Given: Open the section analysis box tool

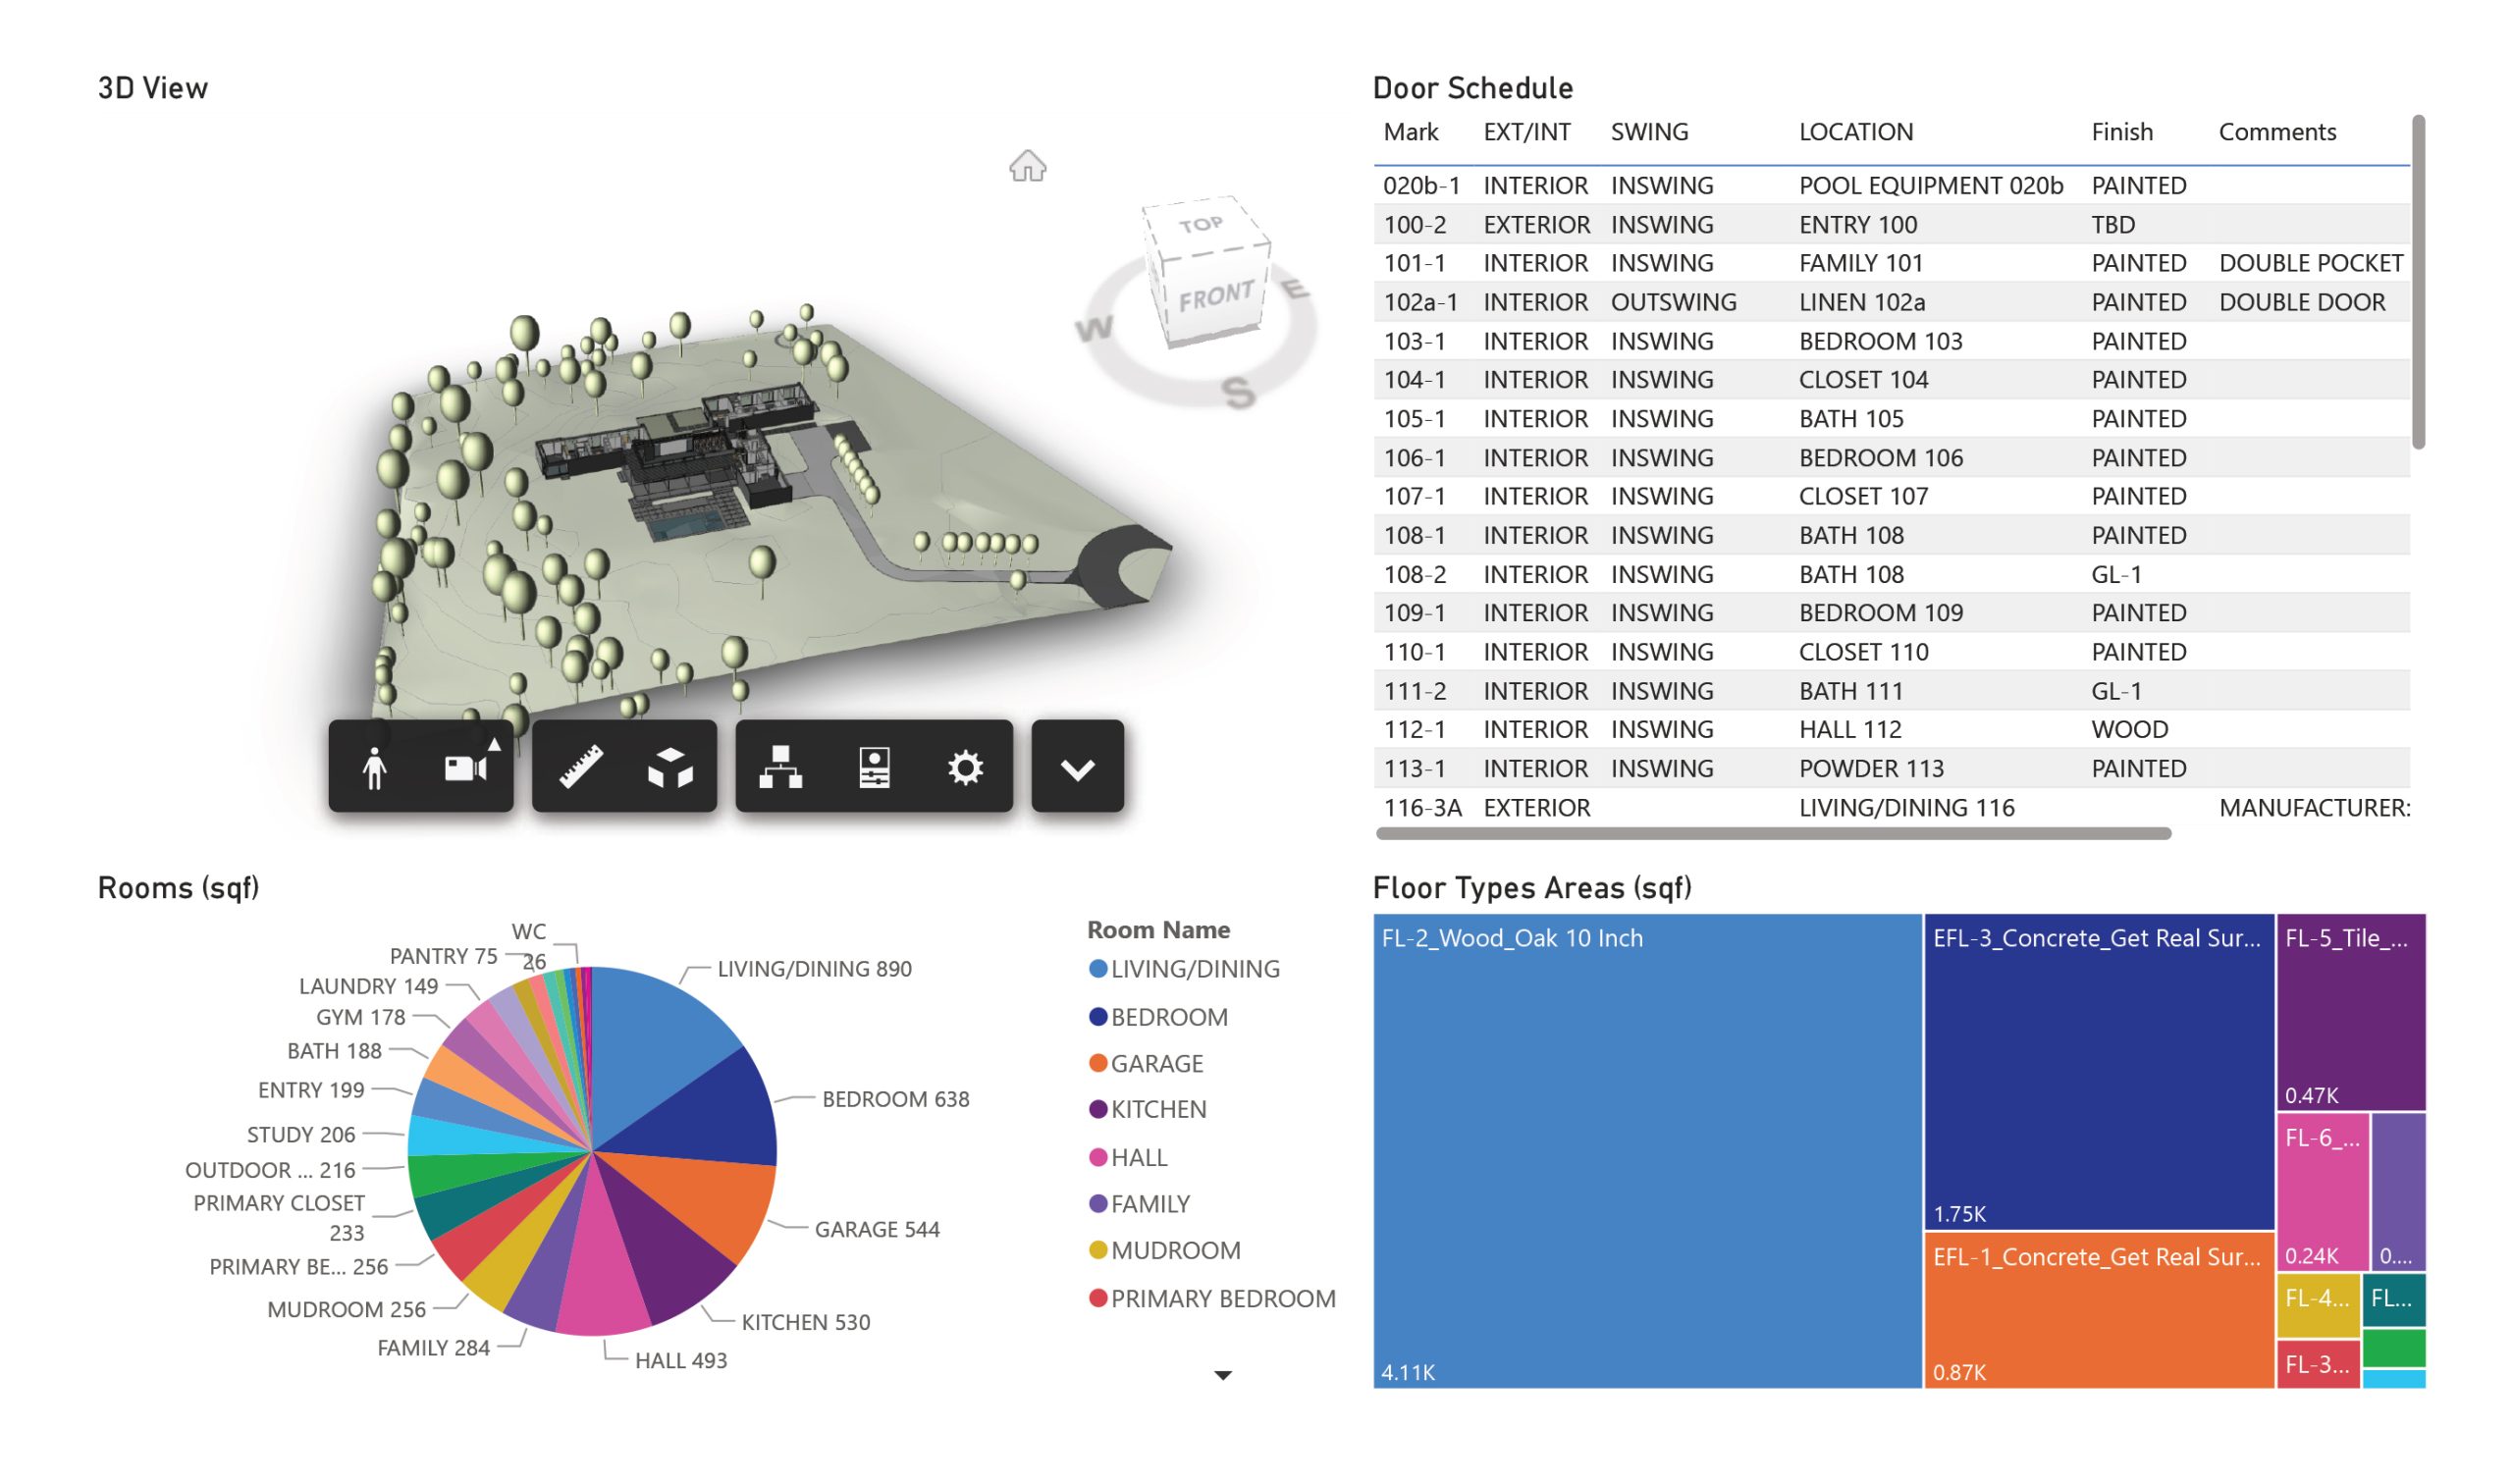Looking at the screenshot, I should [x=670, y=768].
